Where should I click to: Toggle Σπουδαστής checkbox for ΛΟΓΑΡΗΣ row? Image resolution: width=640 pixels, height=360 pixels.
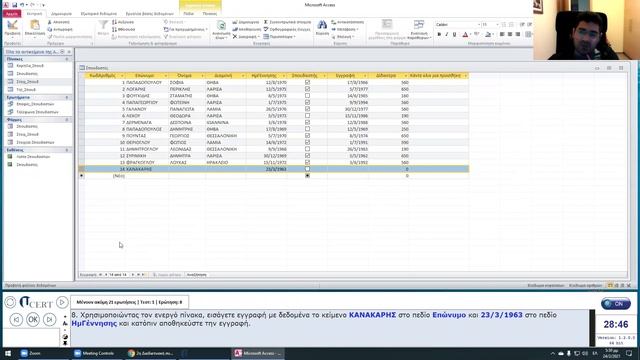[307, 89]
